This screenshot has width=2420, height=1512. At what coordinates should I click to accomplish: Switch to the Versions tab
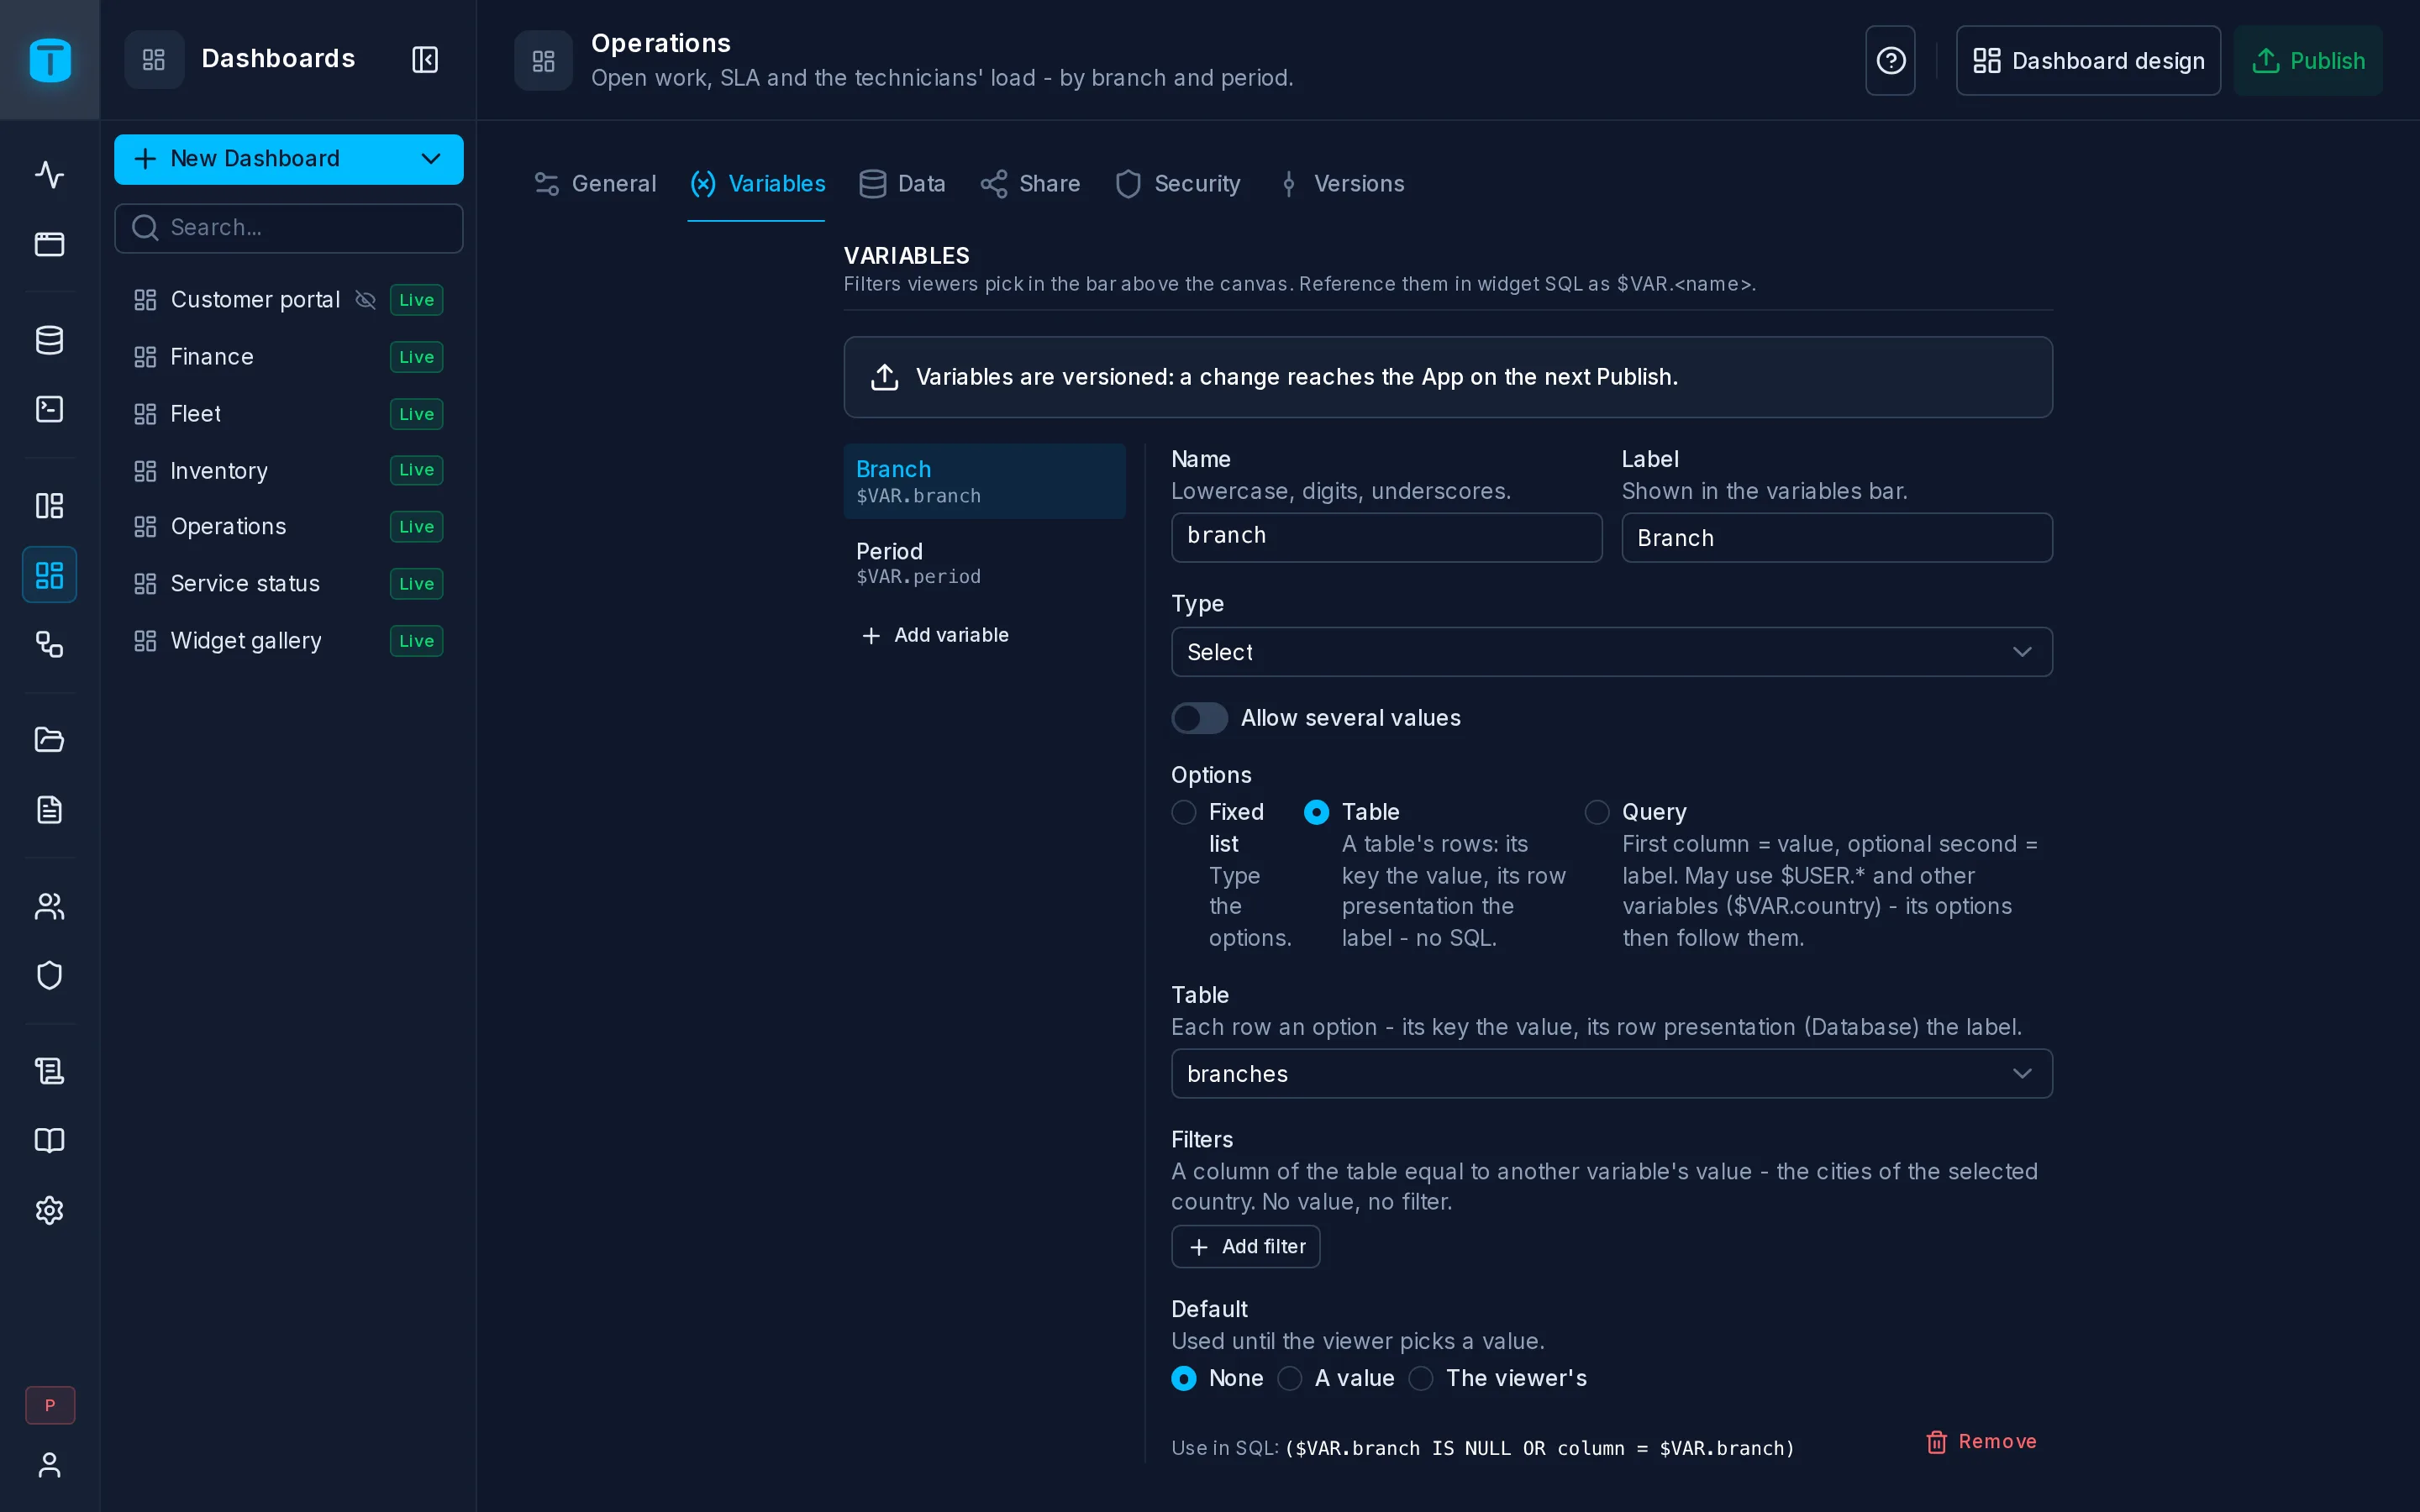1342,184
